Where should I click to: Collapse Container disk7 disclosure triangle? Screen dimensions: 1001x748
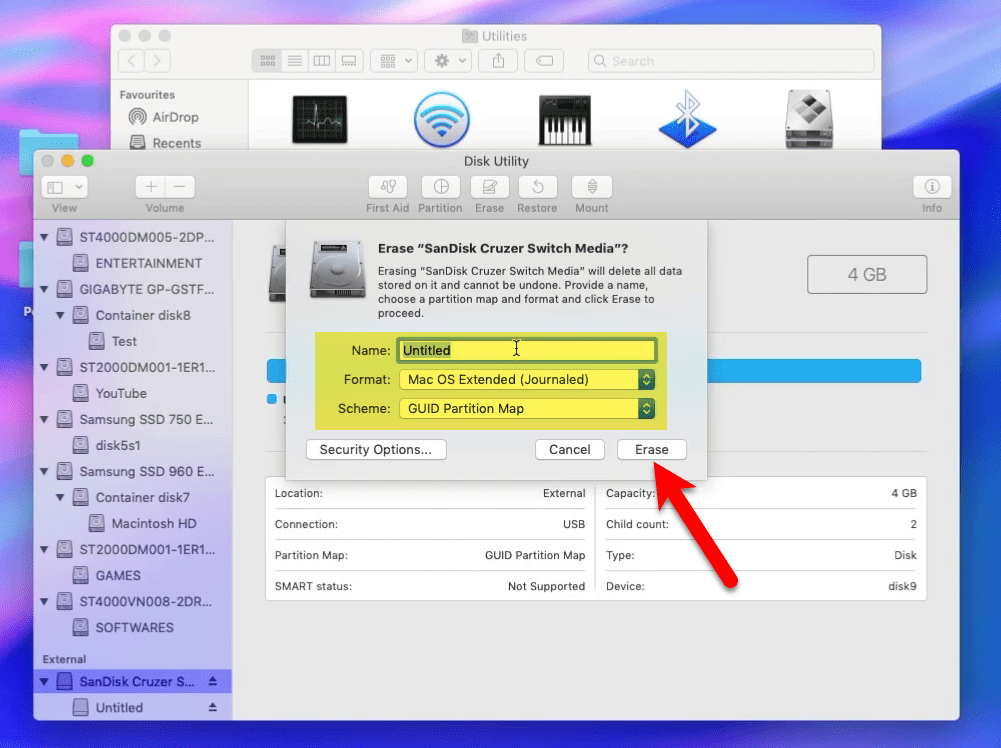point(60,497)
